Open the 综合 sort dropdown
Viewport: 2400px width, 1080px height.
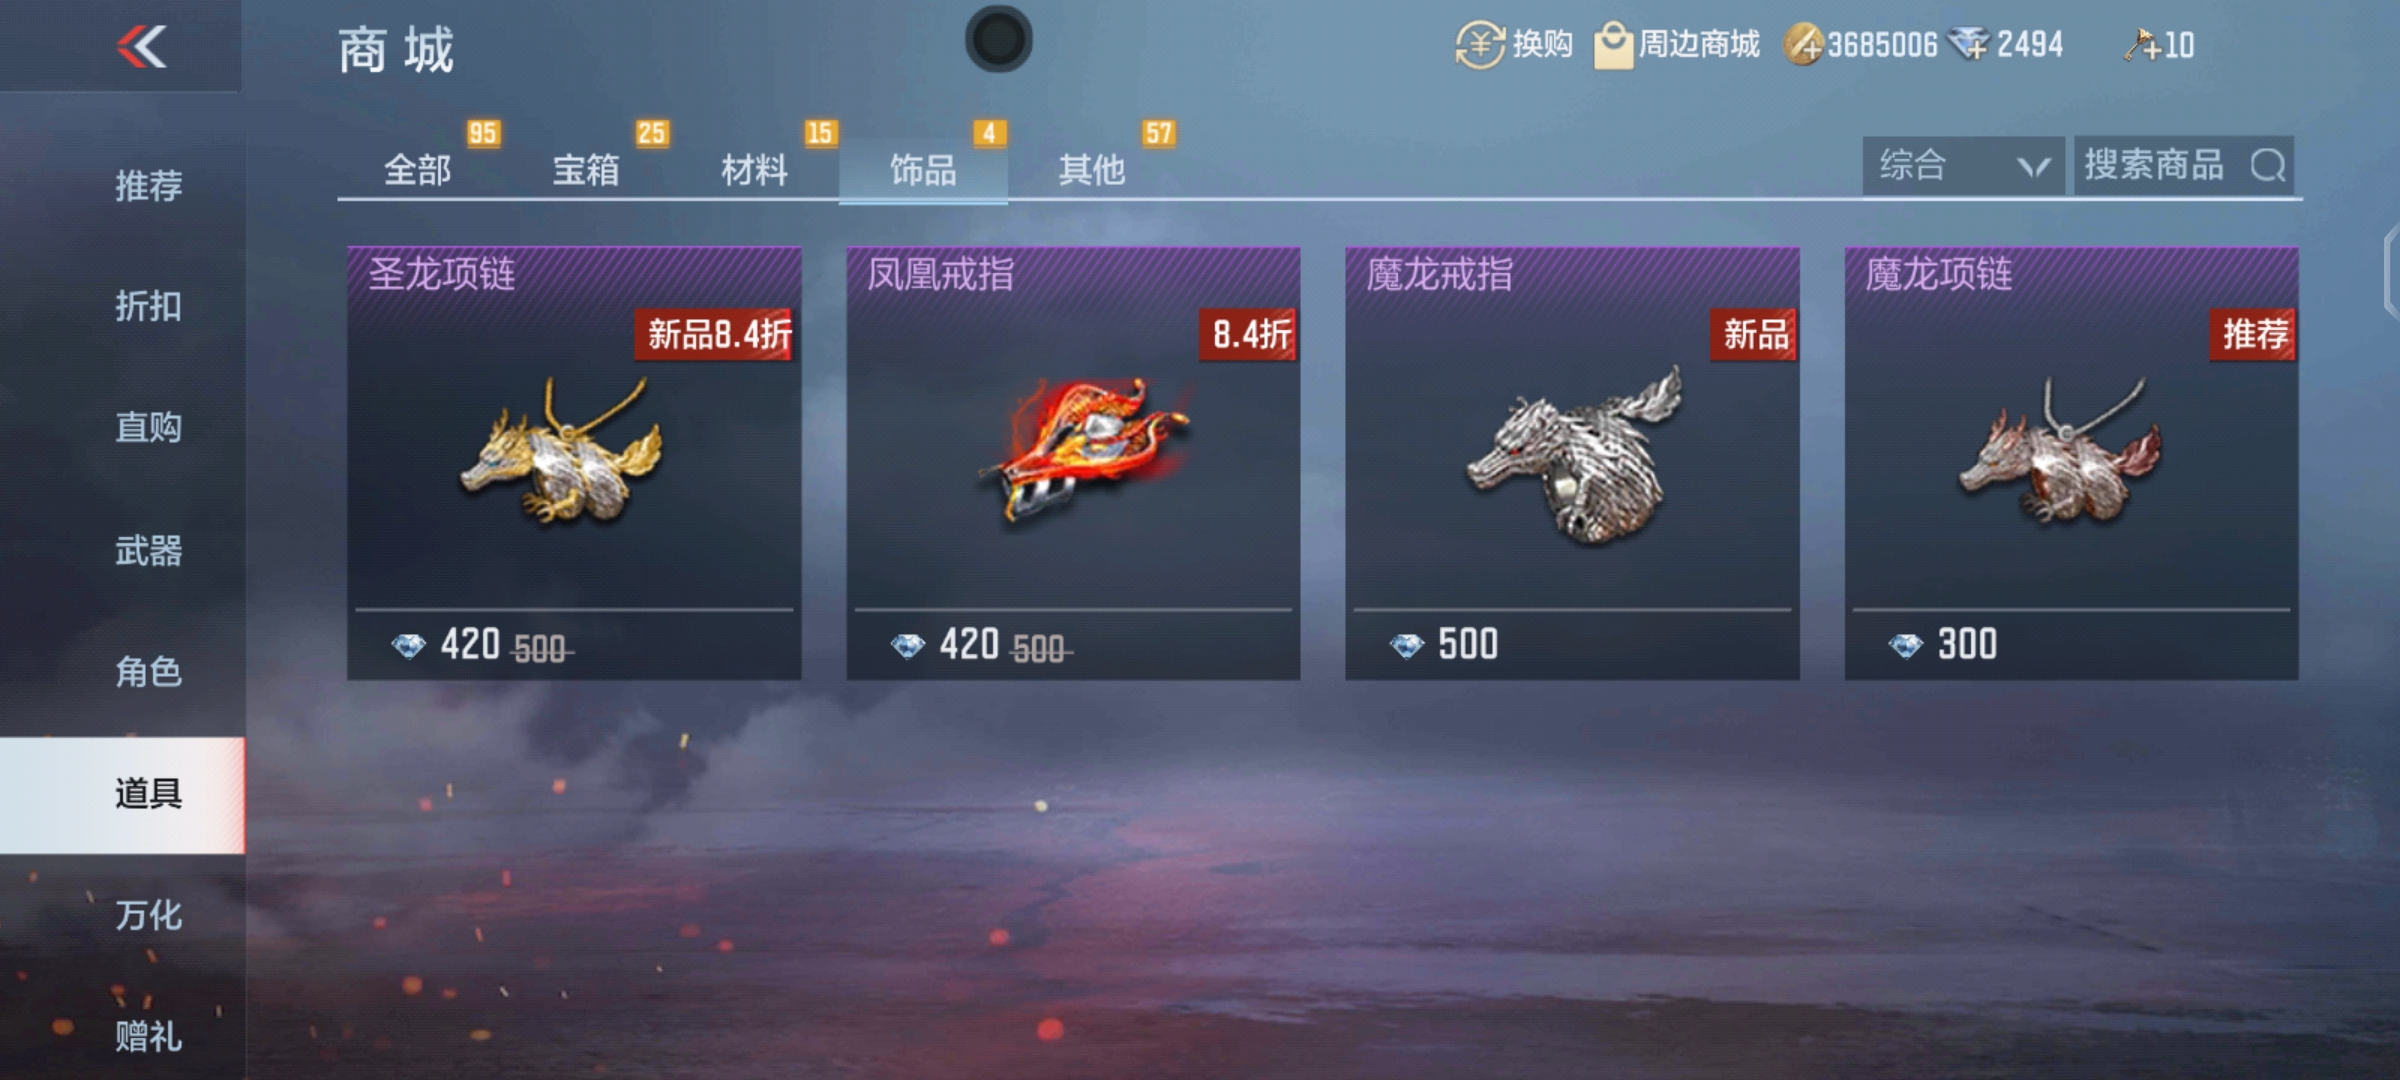(x=1963, y=166)
